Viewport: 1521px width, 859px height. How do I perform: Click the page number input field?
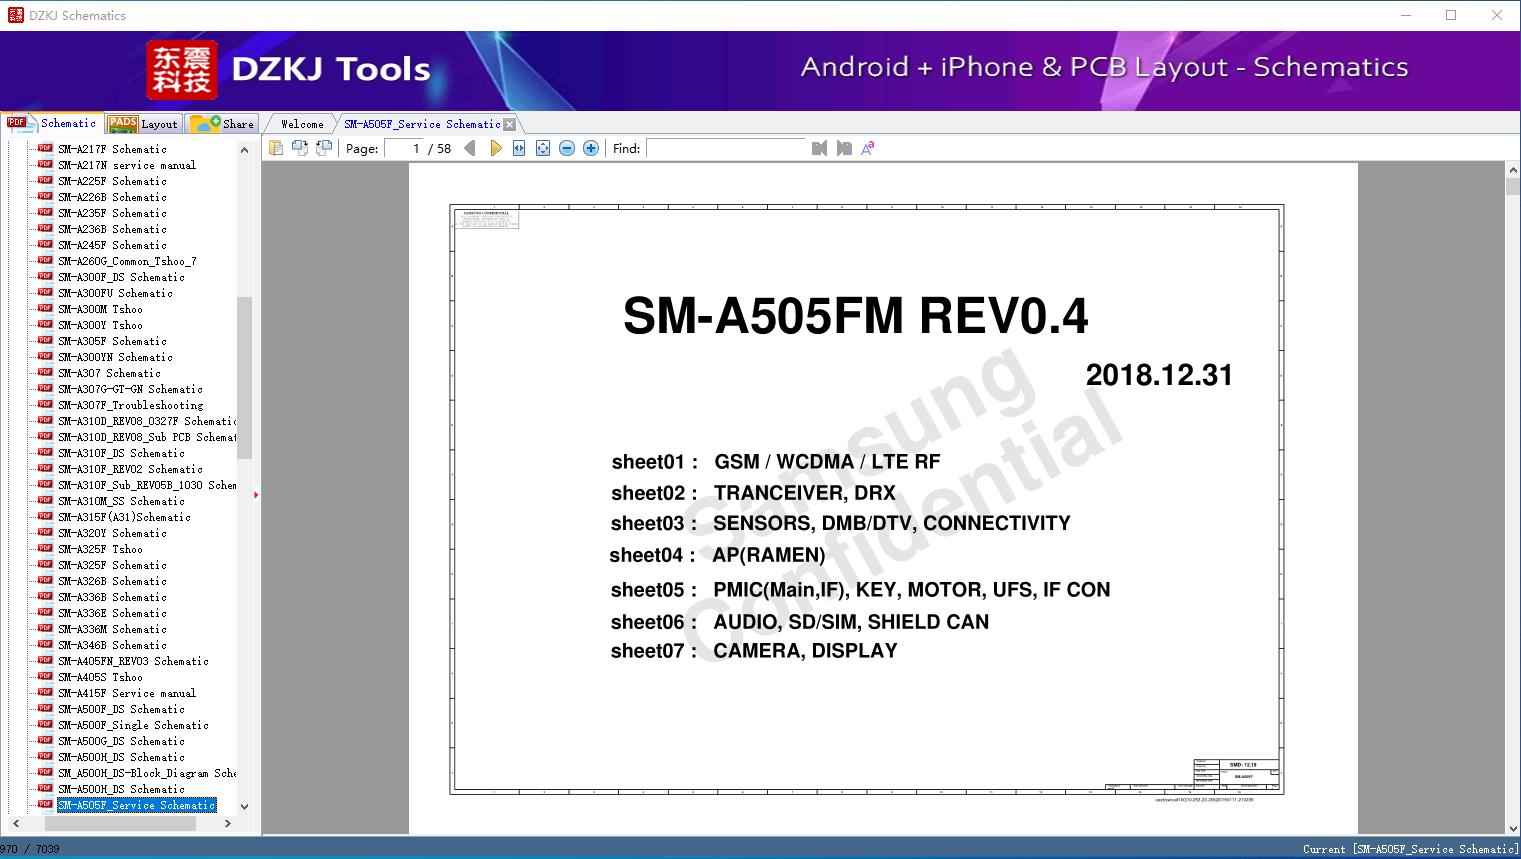tap(403, 148)
